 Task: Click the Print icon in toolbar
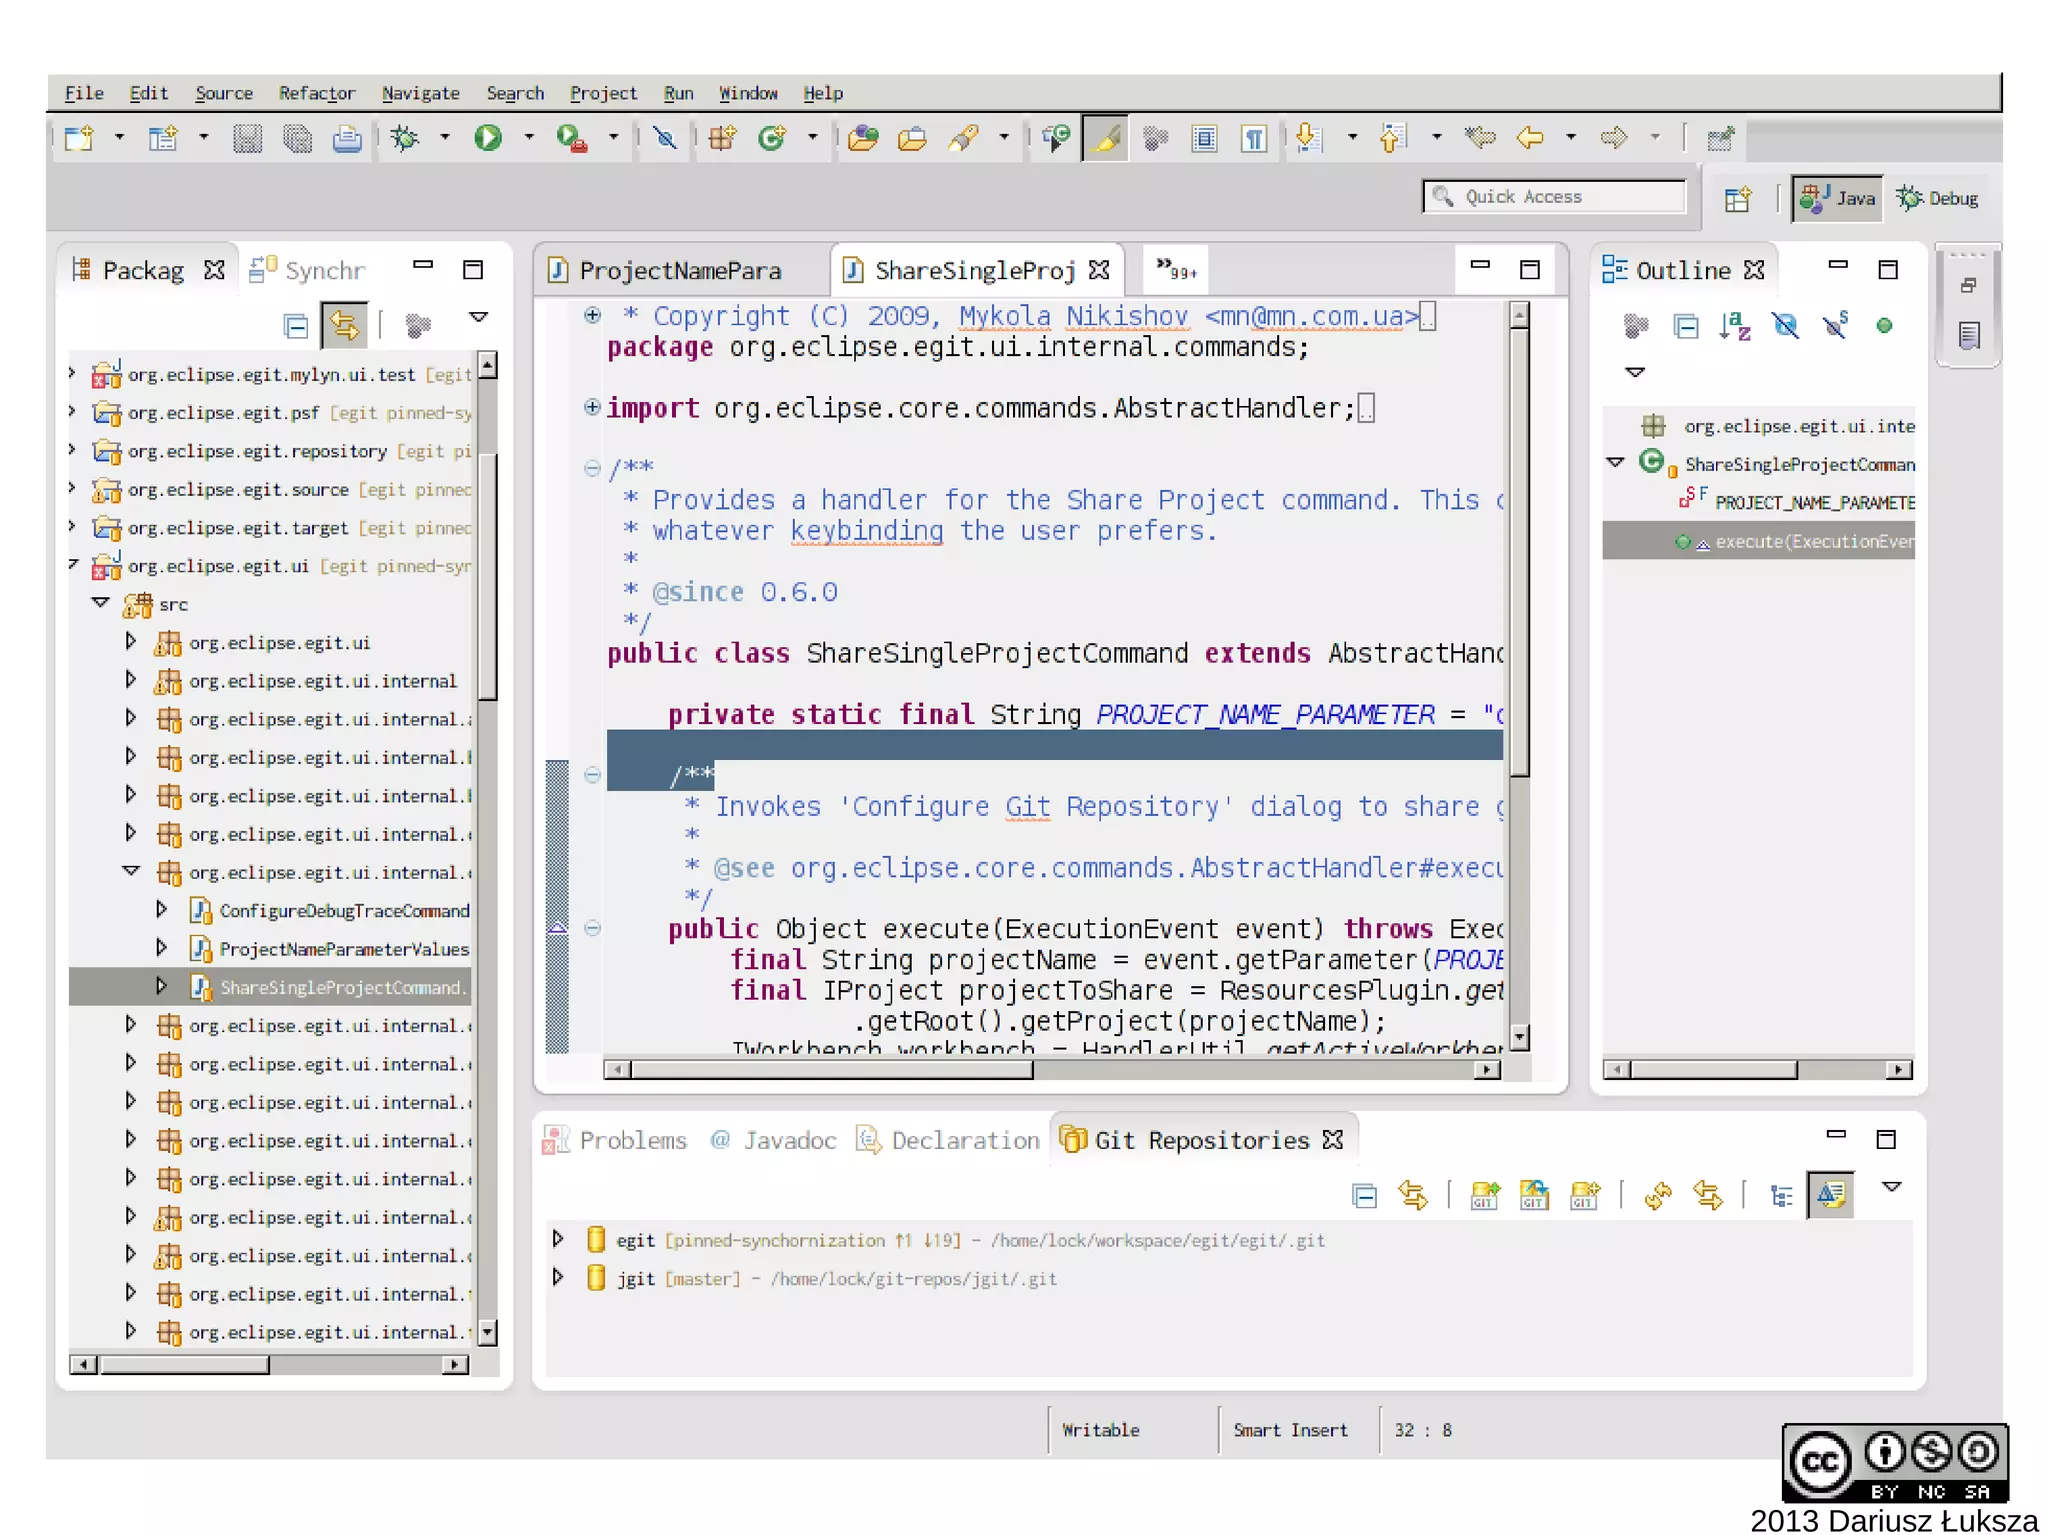pyautogui.click(x=347, y=138)
